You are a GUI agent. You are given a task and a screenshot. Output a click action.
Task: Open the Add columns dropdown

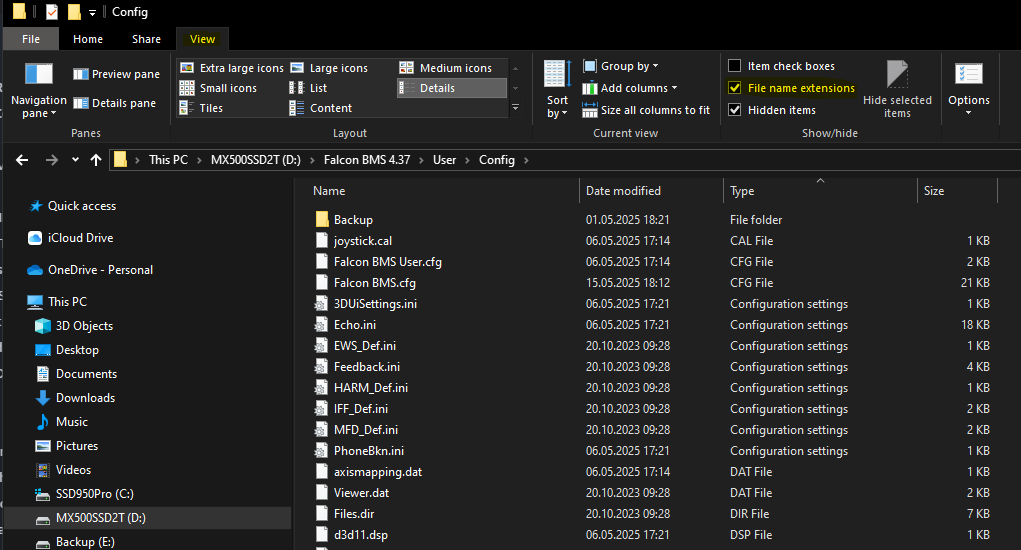[630, 88]
